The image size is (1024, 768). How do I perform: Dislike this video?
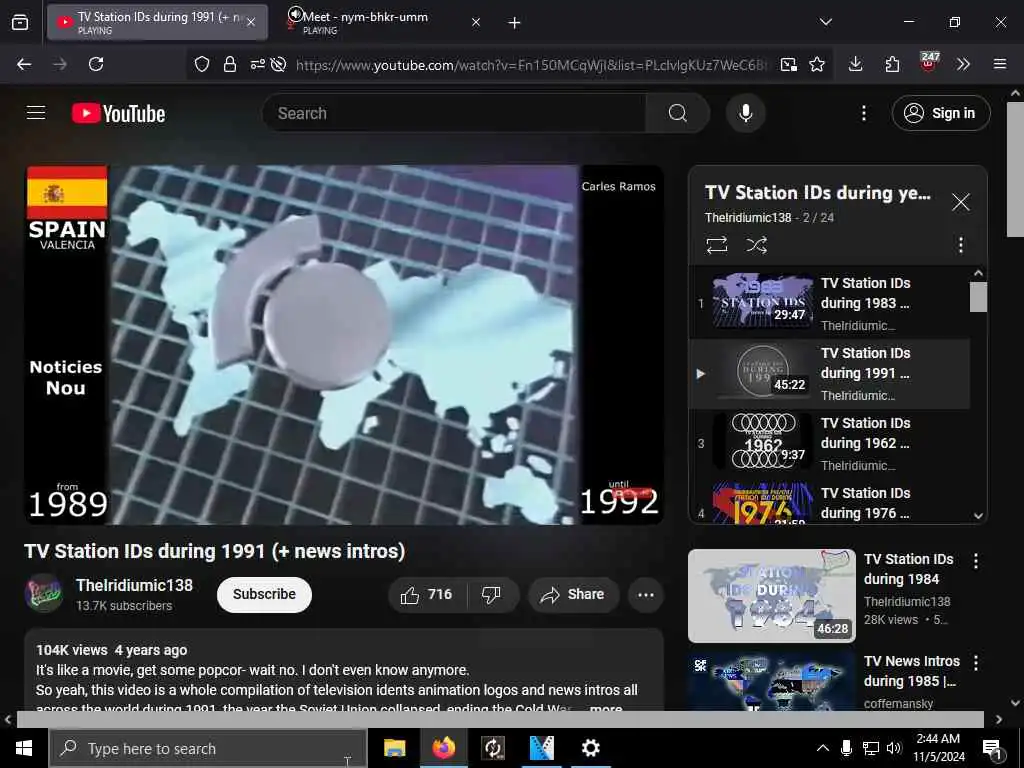click(x=492, y=594)
